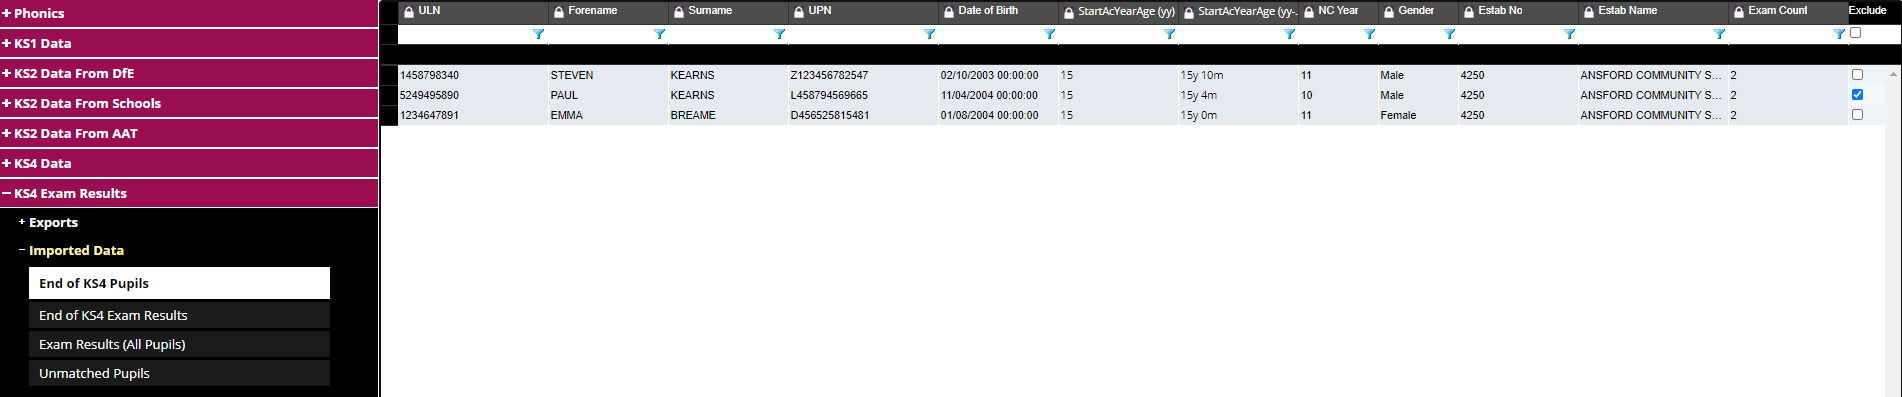Viewport: 1902px width, 397px height.
Task: Click the vertical scrollbar up arrow
Action: point(1893,74)
